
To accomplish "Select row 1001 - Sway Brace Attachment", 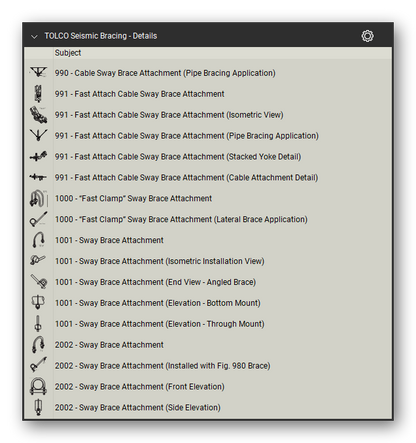I will coord(208,240).
